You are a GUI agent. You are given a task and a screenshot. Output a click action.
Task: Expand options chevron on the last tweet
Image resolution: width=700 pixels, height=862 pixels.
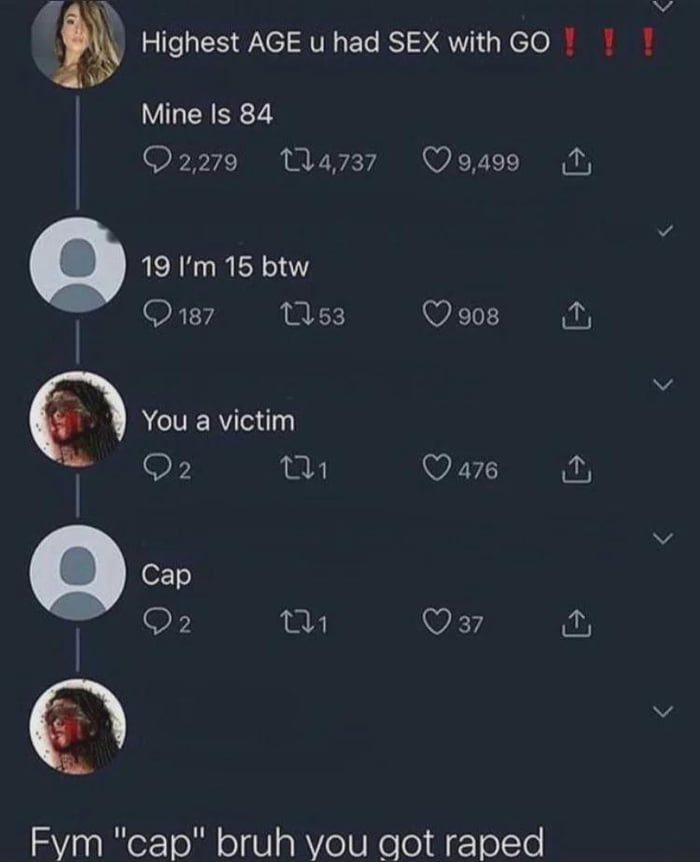tap(663, 711)
